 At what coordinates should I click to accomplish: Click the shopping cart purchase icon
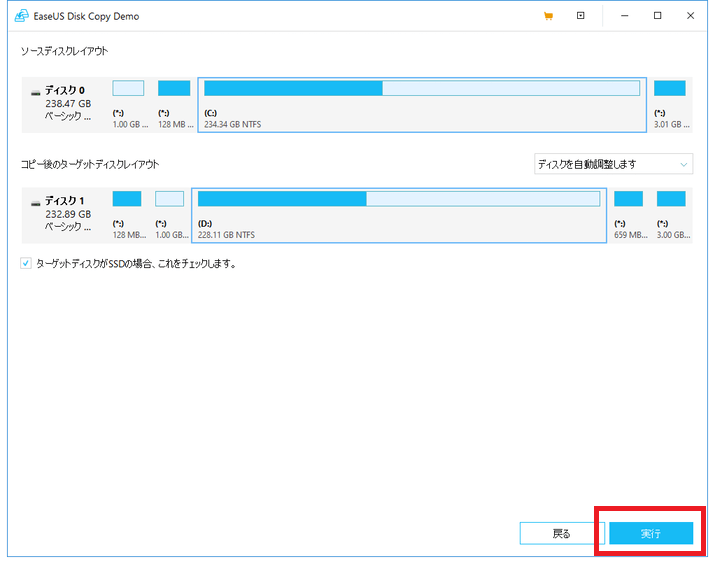coord(547,16)
